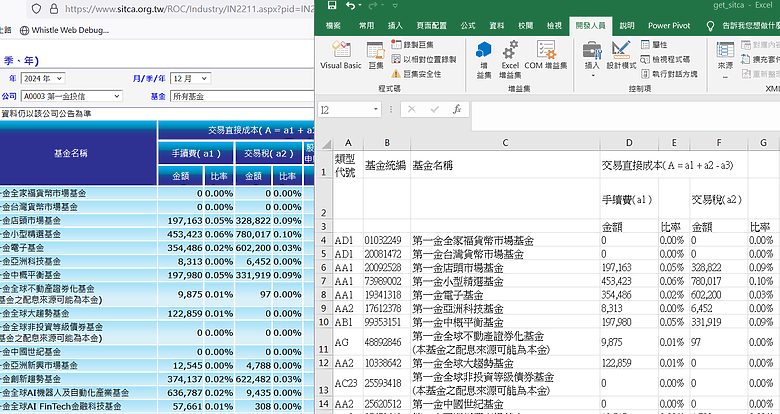Click the browser shield tracking icon
The height and width of the screenshot is (414, 780).
(x=36, y=9)
